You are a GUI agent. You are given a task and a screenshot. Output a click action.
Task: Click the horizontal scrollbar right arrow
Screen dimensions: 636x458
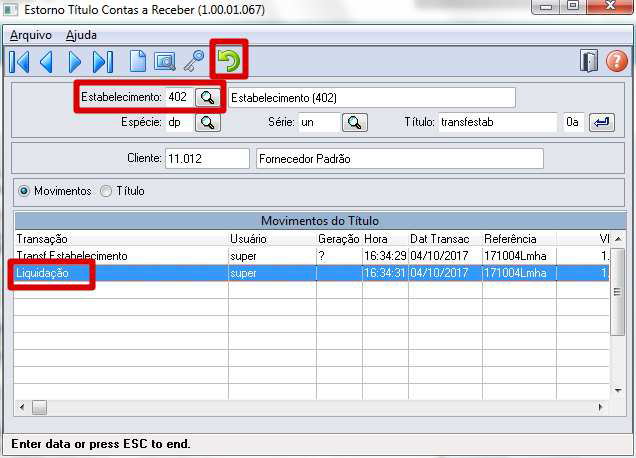pyautogui.click(x=601, y=407)
